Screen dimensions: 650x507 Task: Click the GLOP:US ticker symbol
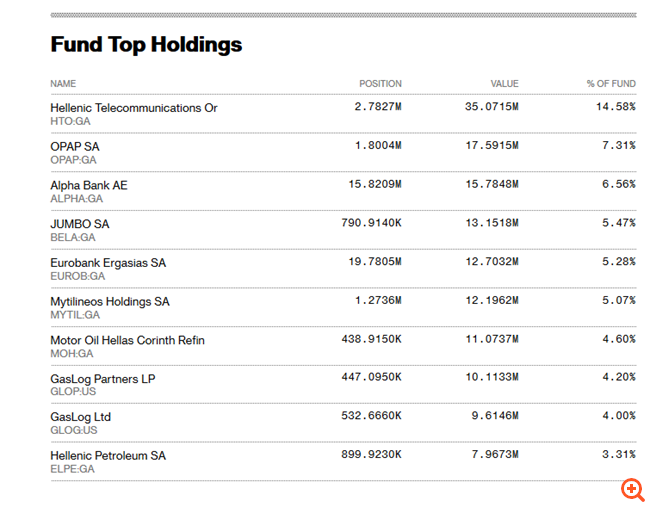74,392
